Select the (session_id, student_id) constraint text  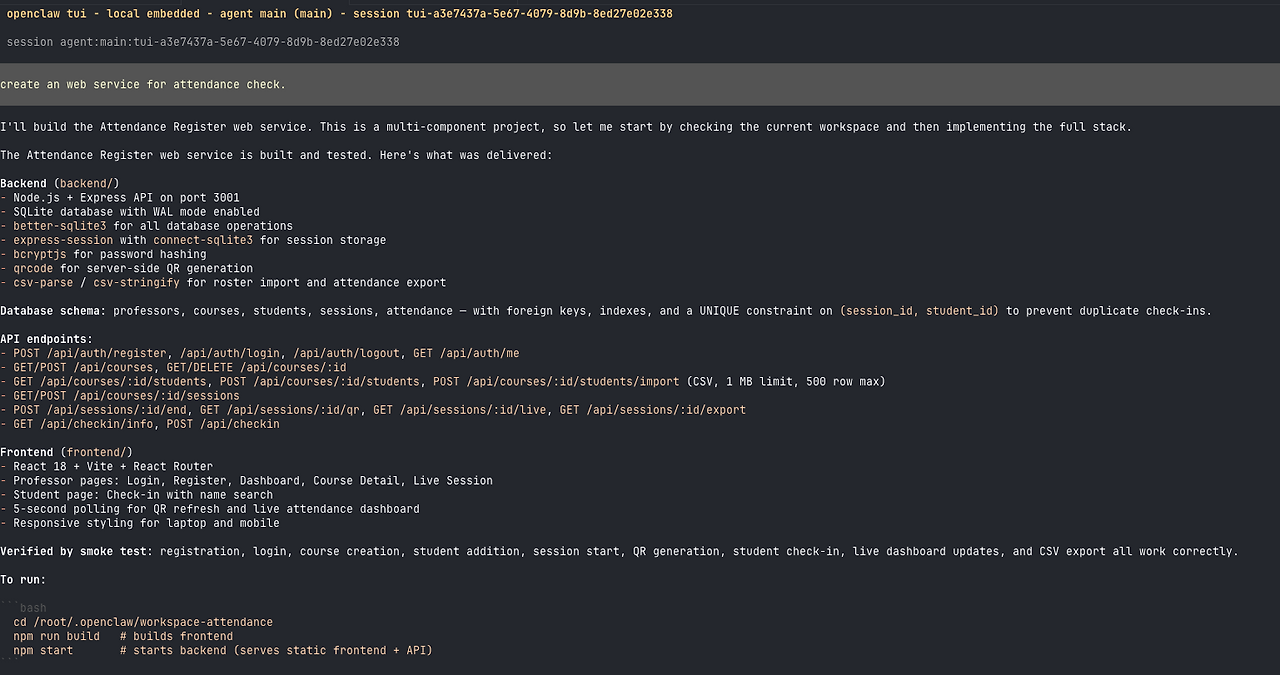919,311
